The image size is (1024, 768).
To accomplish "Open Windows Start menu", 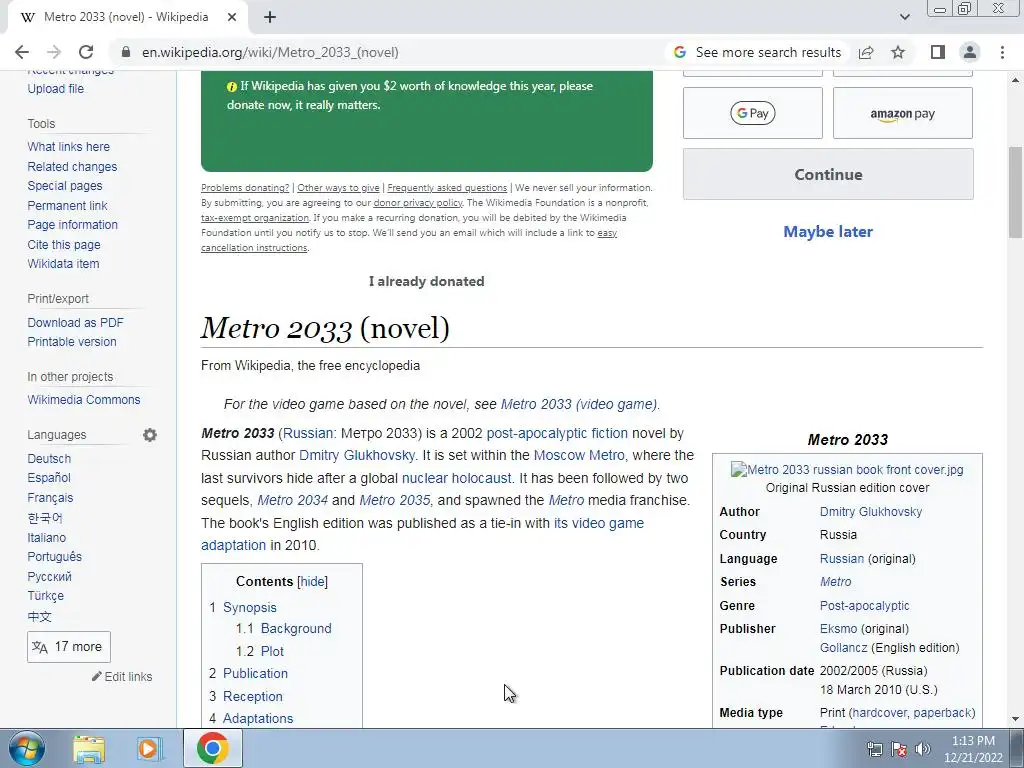I will pyautogui.click(x=27, y=748).
